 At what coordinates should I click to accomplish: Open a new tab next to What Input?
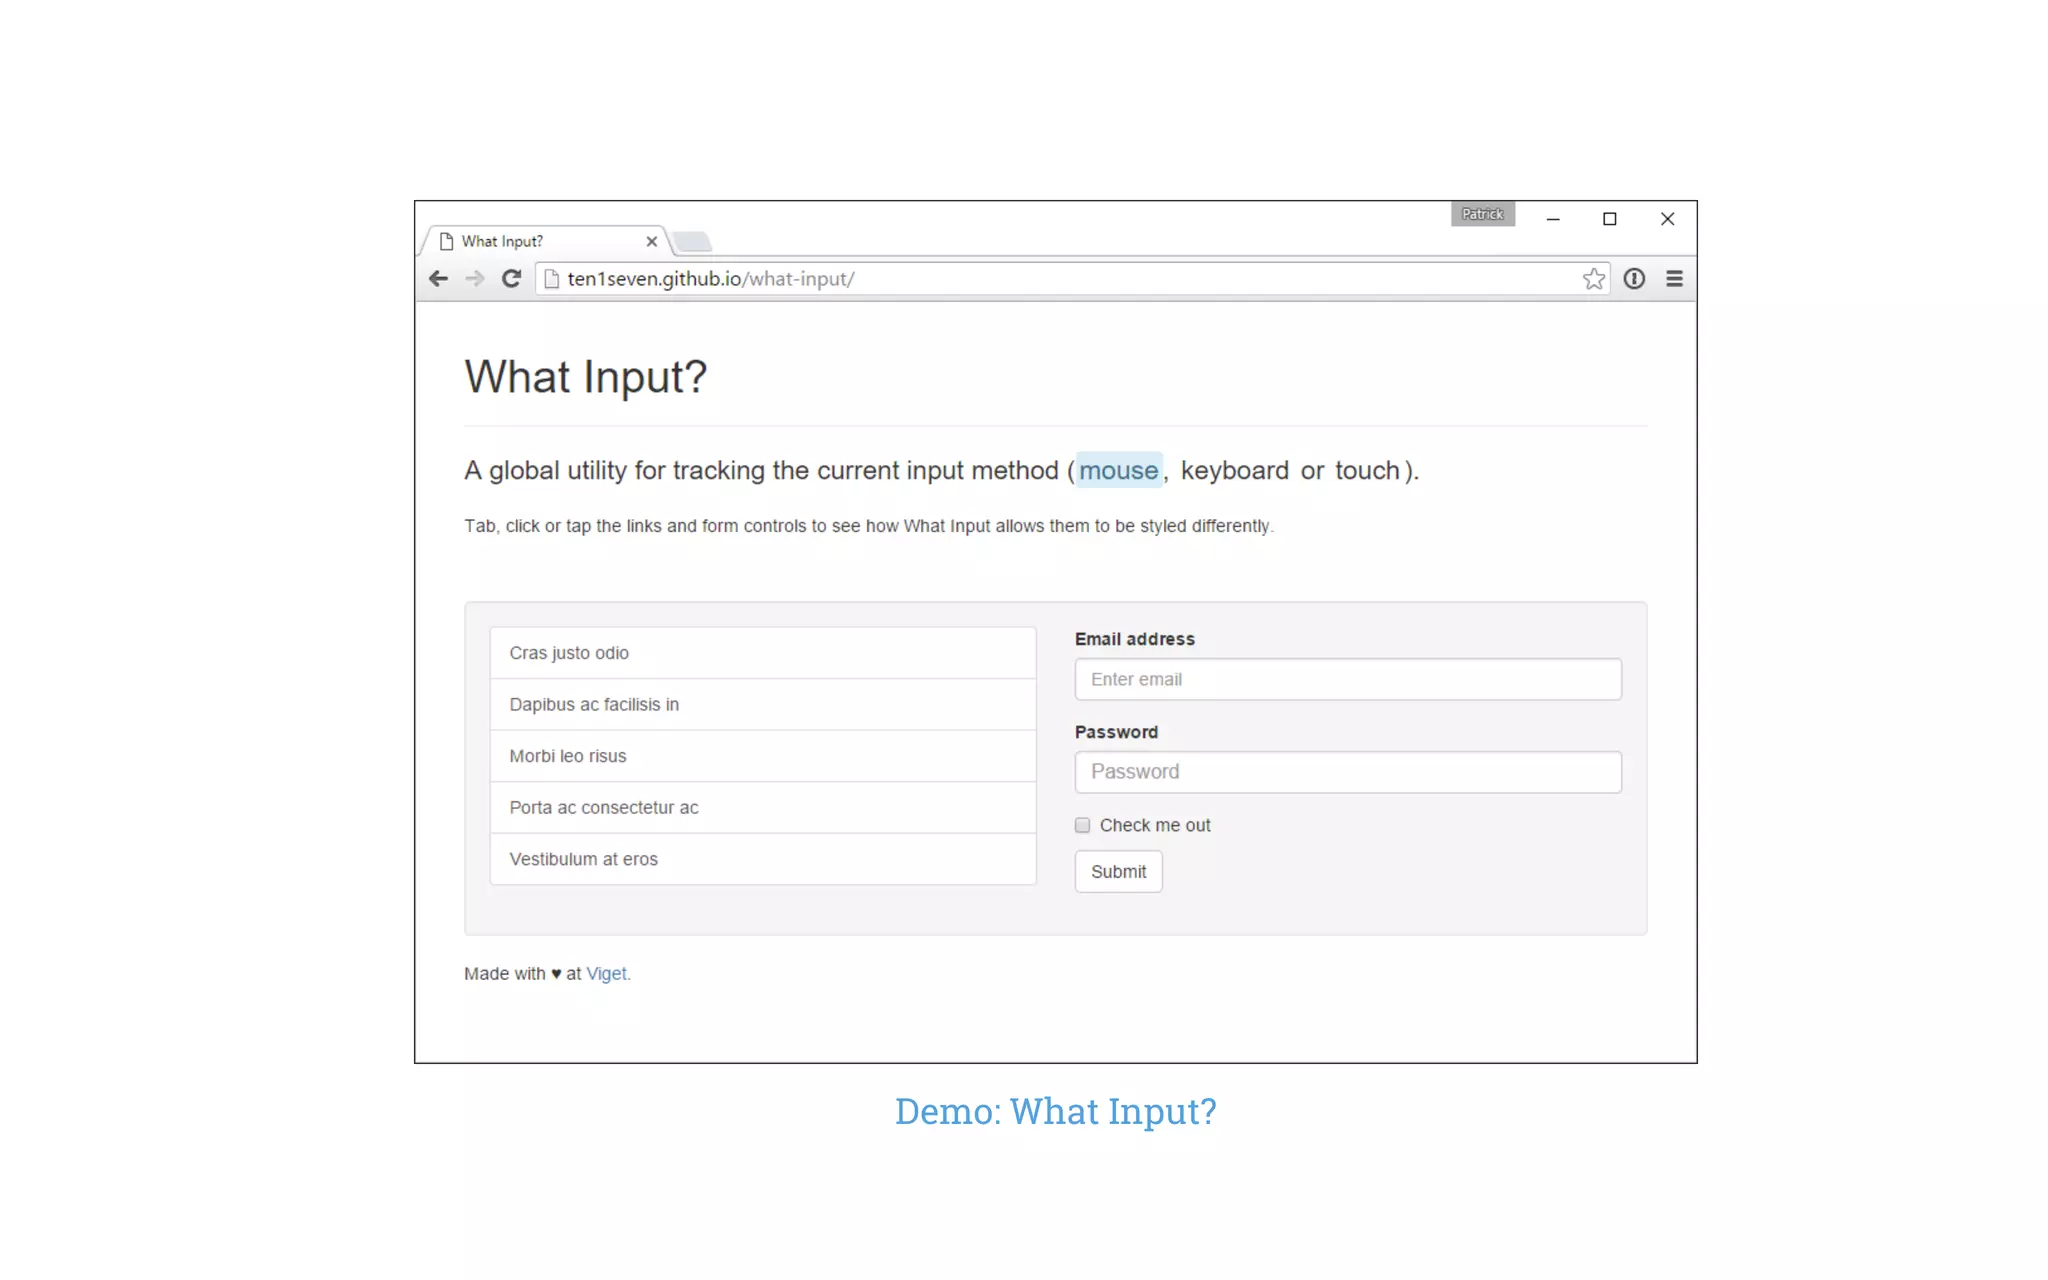(x=692, y=241)
